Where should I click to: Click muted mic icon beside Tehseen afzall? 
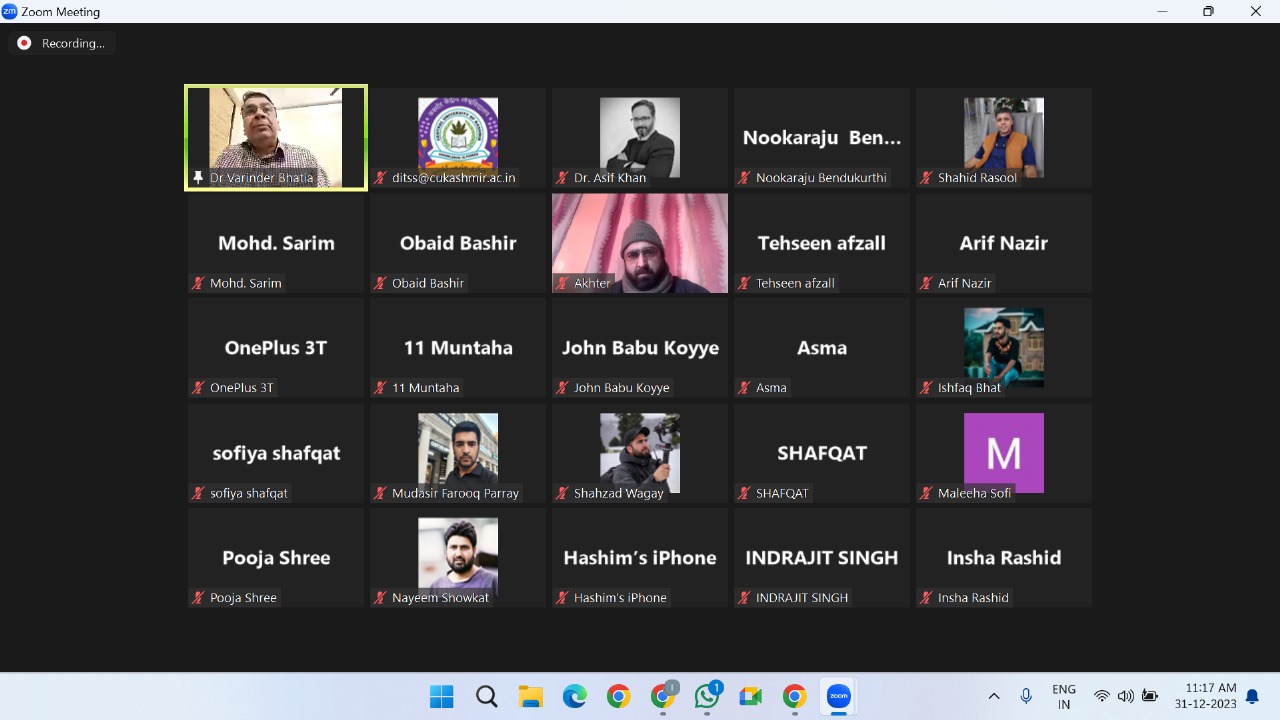click(744, 283)
